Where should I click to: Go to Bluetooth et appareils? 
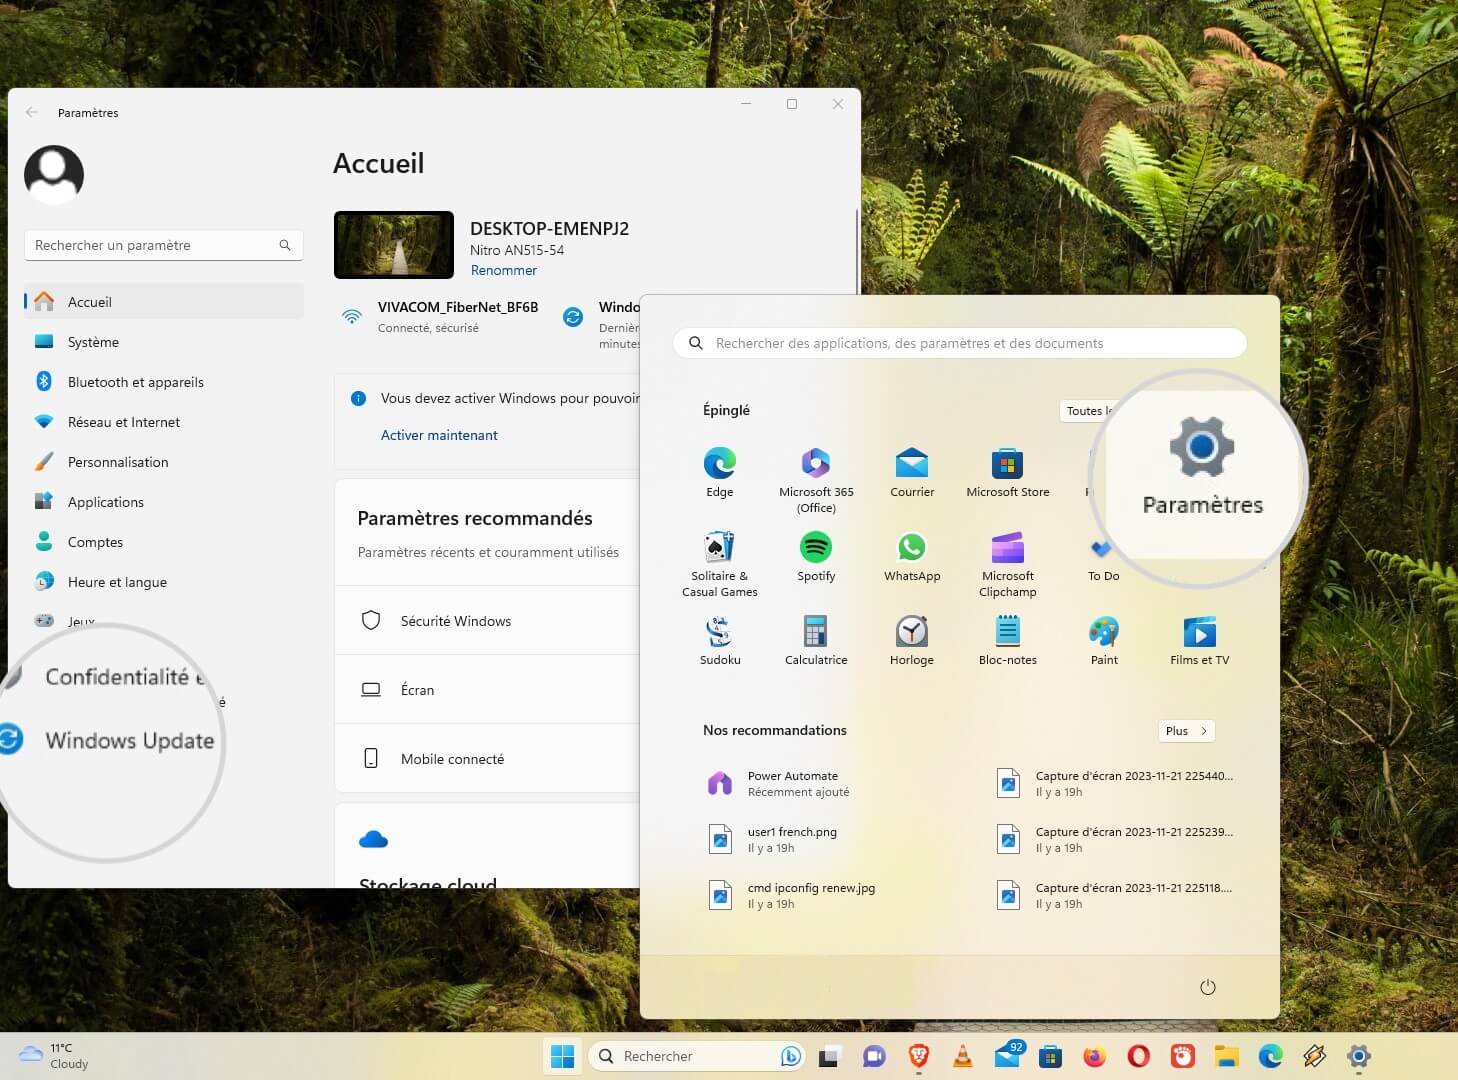(164, 381)
